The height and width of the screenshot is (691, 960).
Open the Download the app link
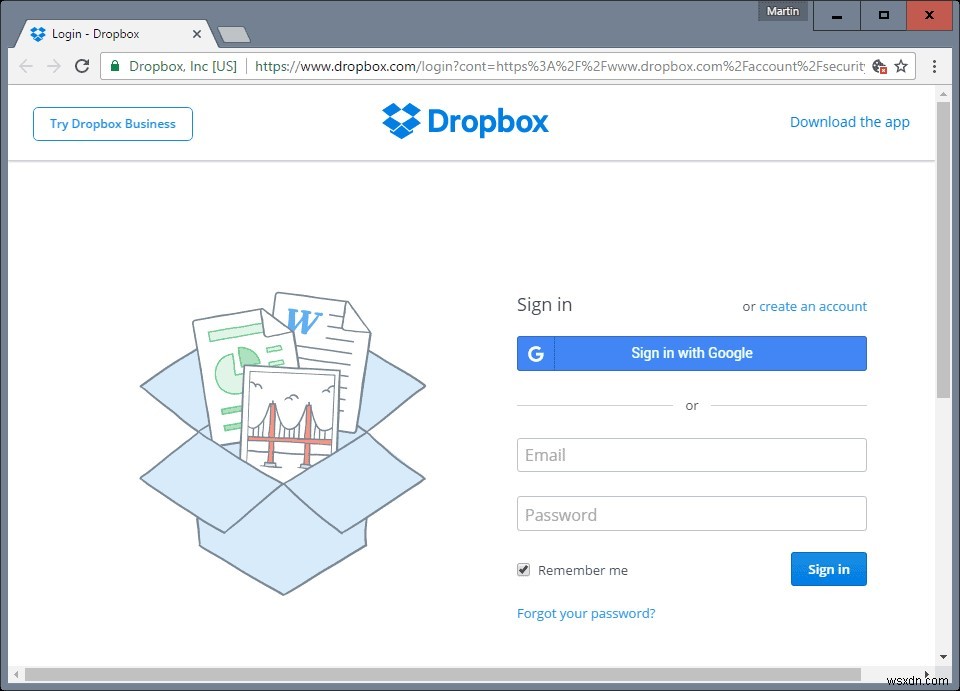[x=850, y=122]
